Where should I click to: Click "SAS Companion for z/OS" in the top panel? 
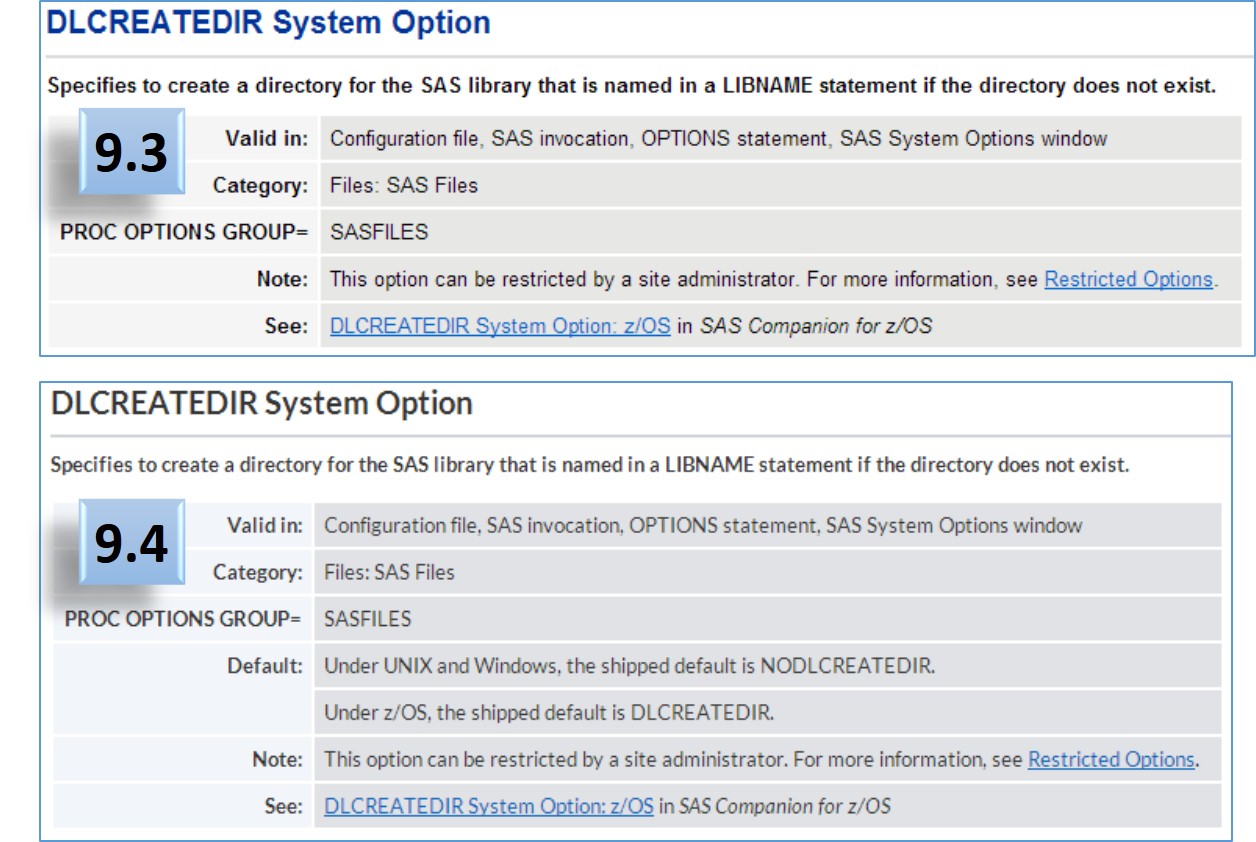pos(816,326)
